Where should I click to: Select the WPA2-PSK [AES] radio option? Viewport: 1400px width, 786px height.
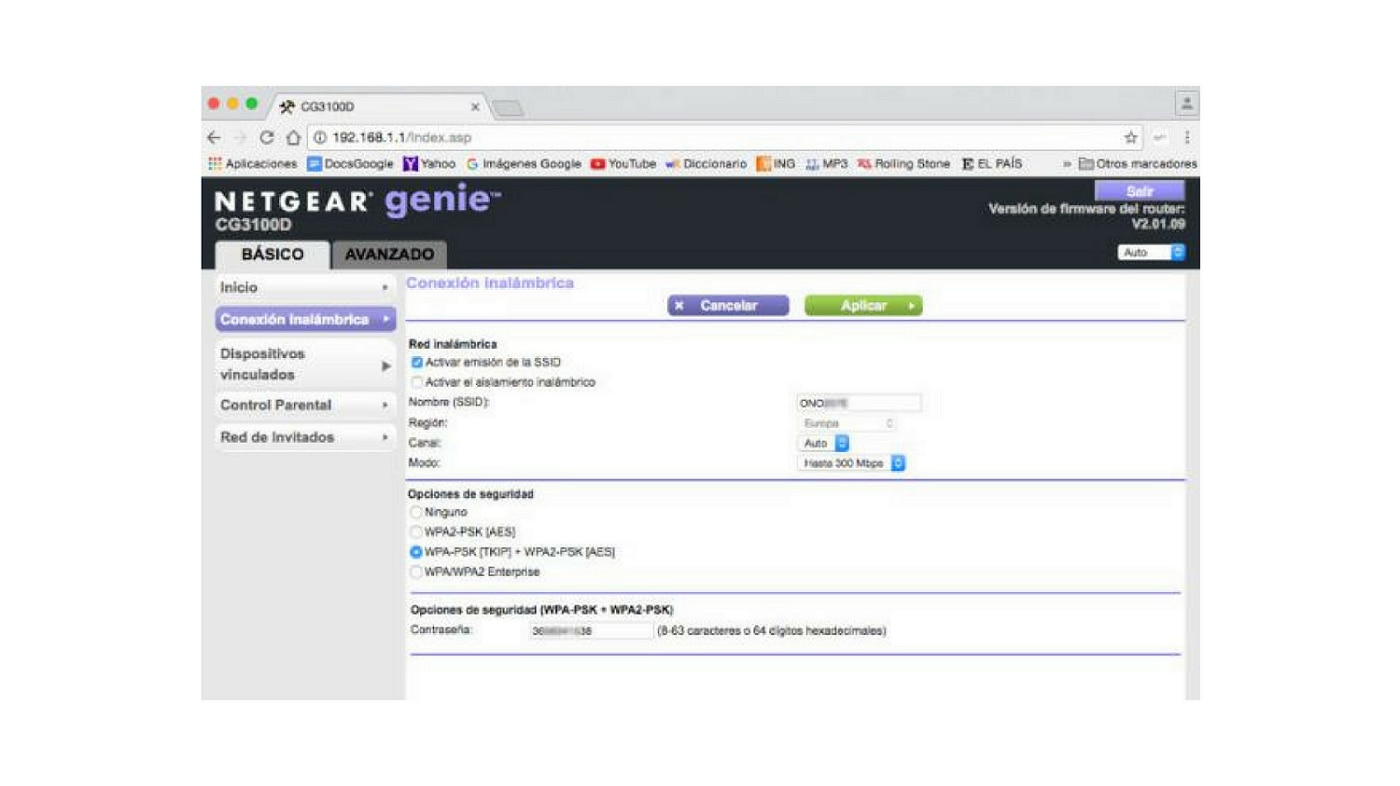(x=417, y=532)
